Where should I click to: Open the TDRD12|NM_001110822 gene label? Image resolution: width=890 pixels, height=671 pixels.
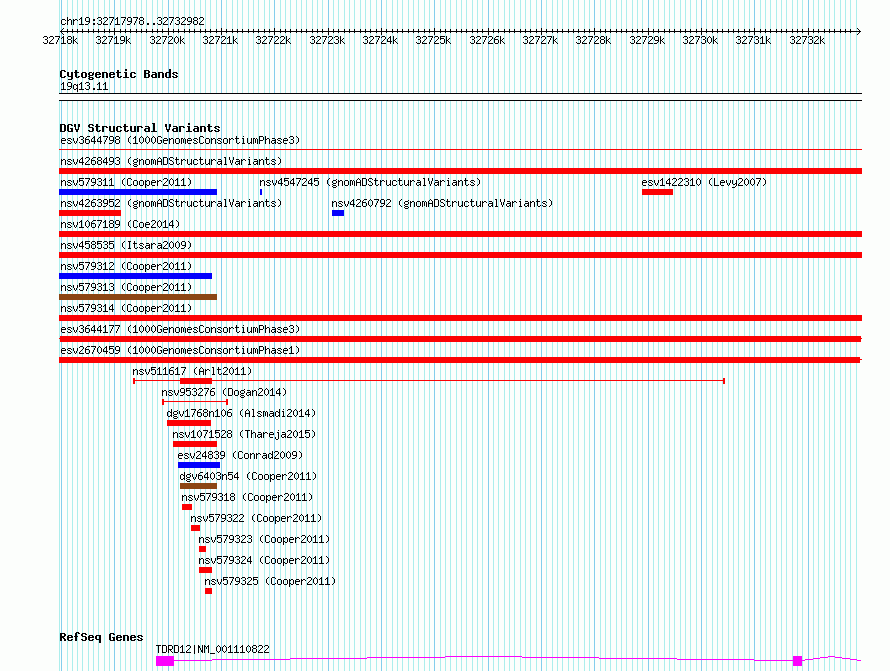[213, 649]
